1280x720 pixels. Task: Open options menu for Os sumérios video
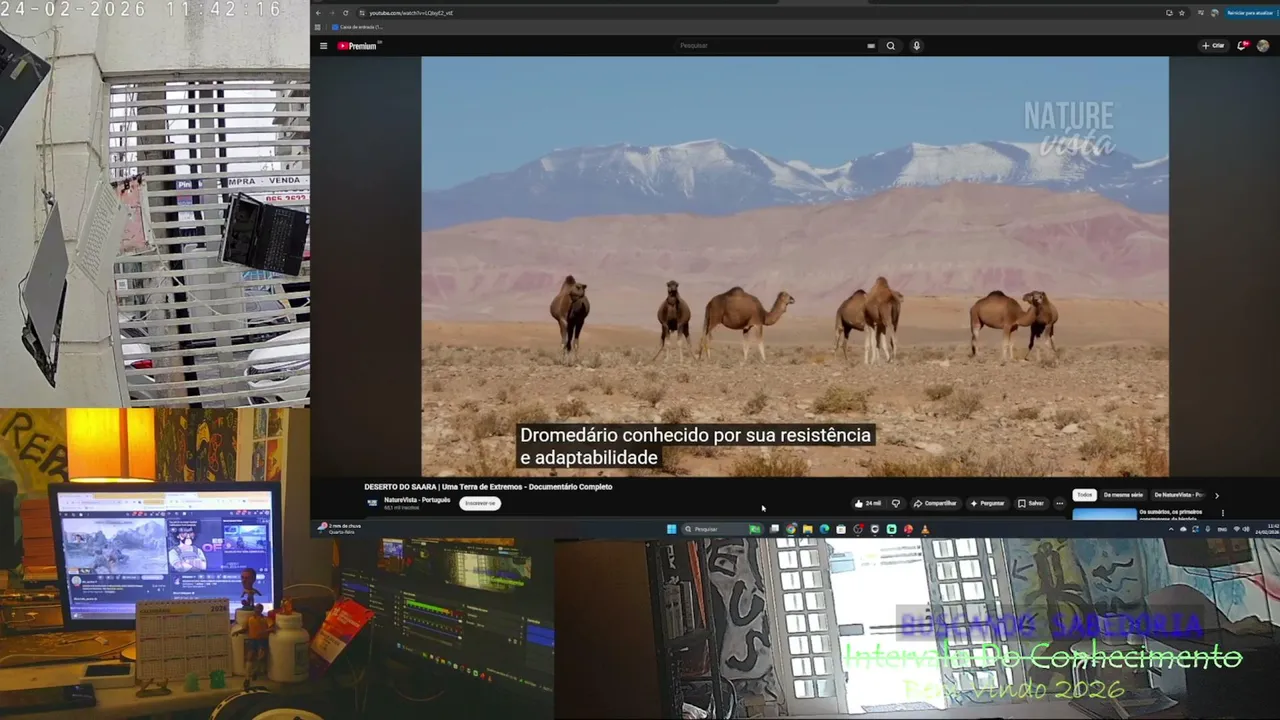point(1222,513)
